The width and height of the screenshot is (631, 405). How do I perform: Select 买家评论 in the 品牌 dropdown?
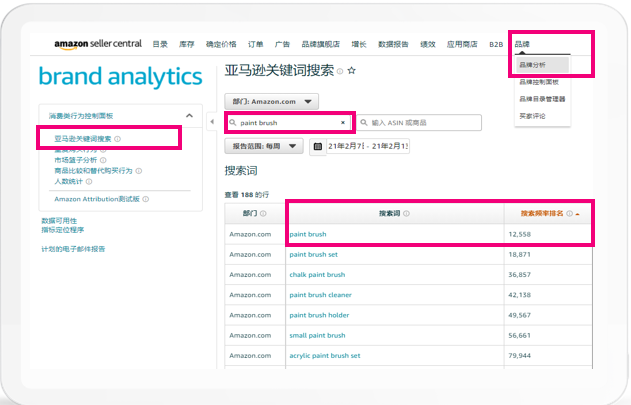click(532, 116)
